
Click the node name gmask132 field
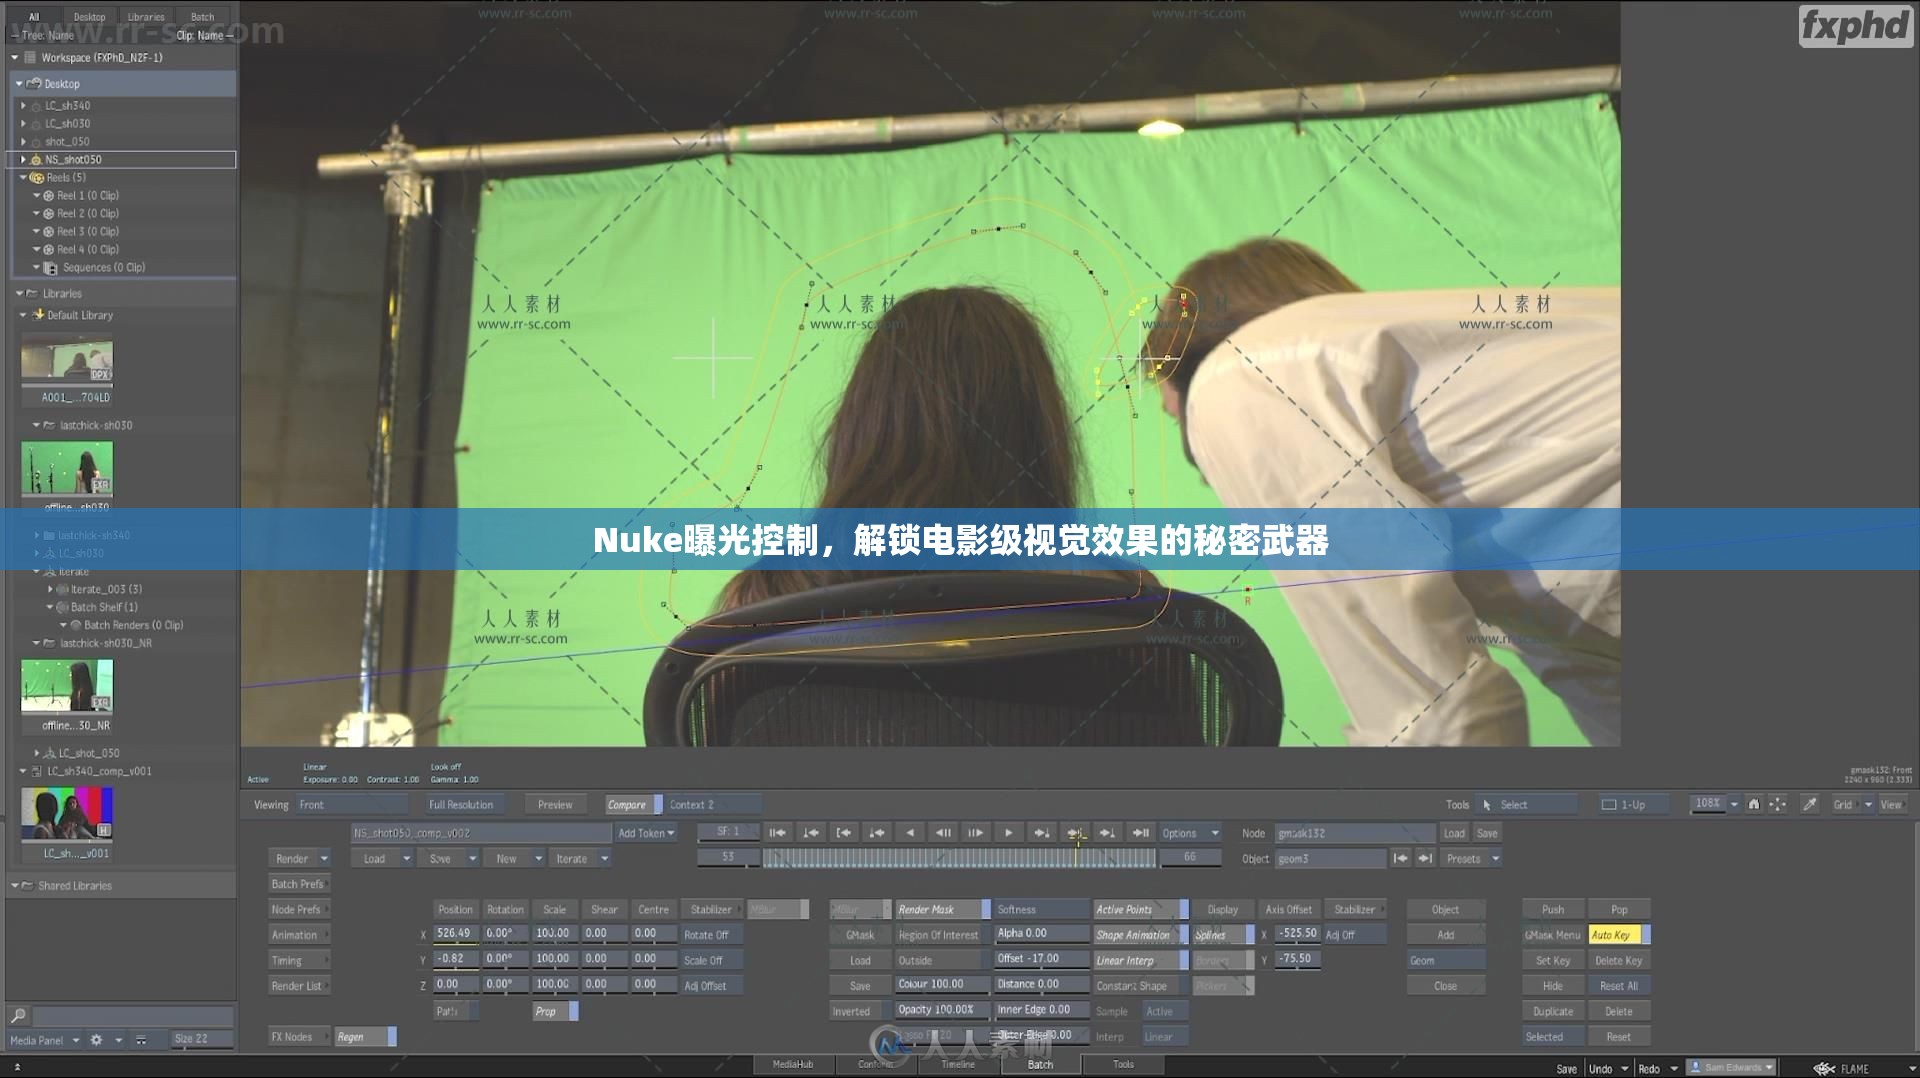coord(1354,833)
